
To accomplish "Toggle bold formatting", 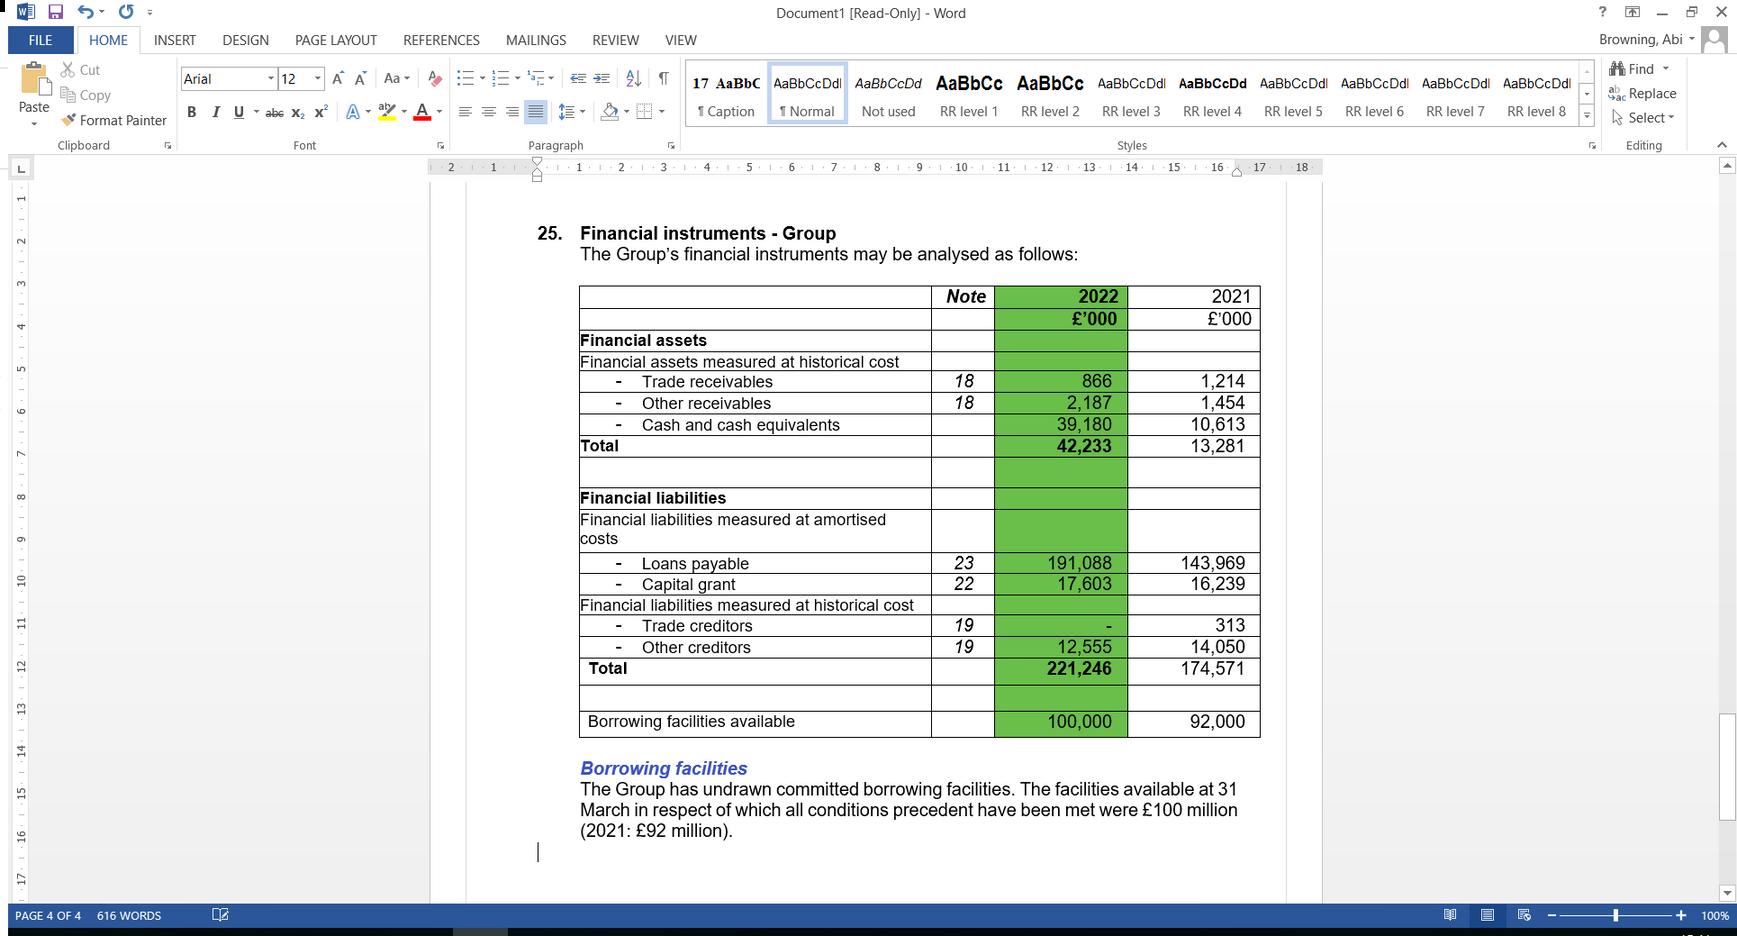I will pos(191,112).
